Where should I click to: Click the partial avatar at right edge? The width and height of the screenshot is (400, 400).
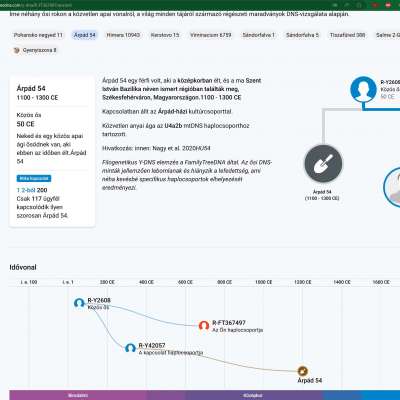tap(392, 187)
